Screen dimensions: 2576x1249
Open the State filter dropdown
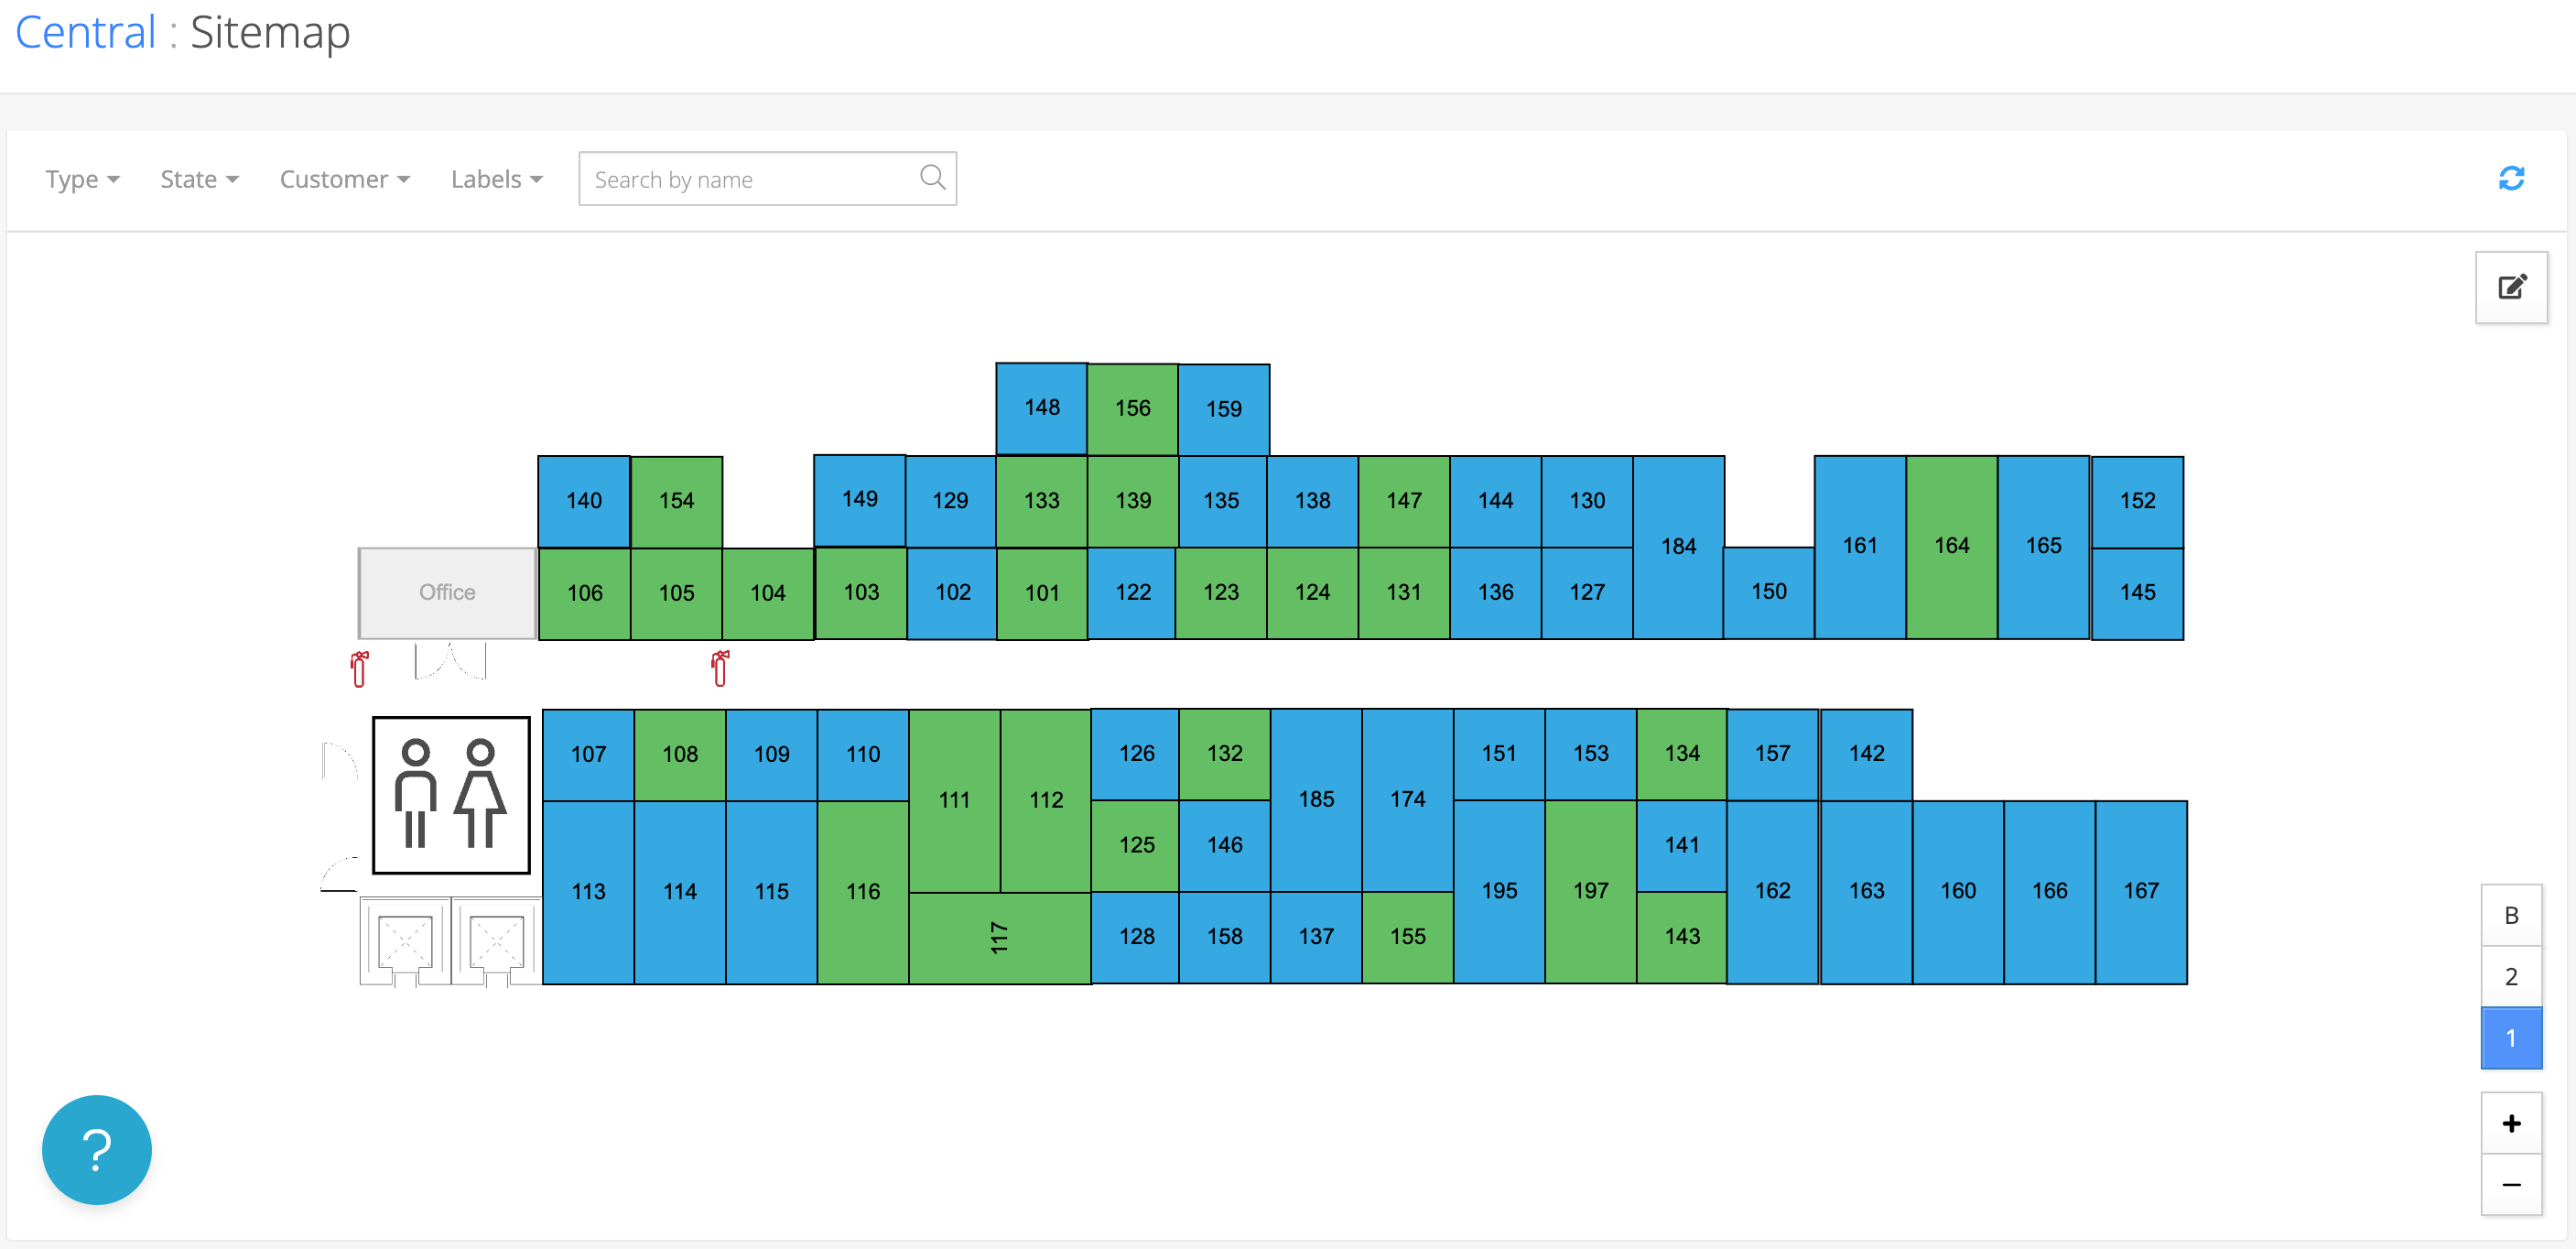click(x=199, y=179)
